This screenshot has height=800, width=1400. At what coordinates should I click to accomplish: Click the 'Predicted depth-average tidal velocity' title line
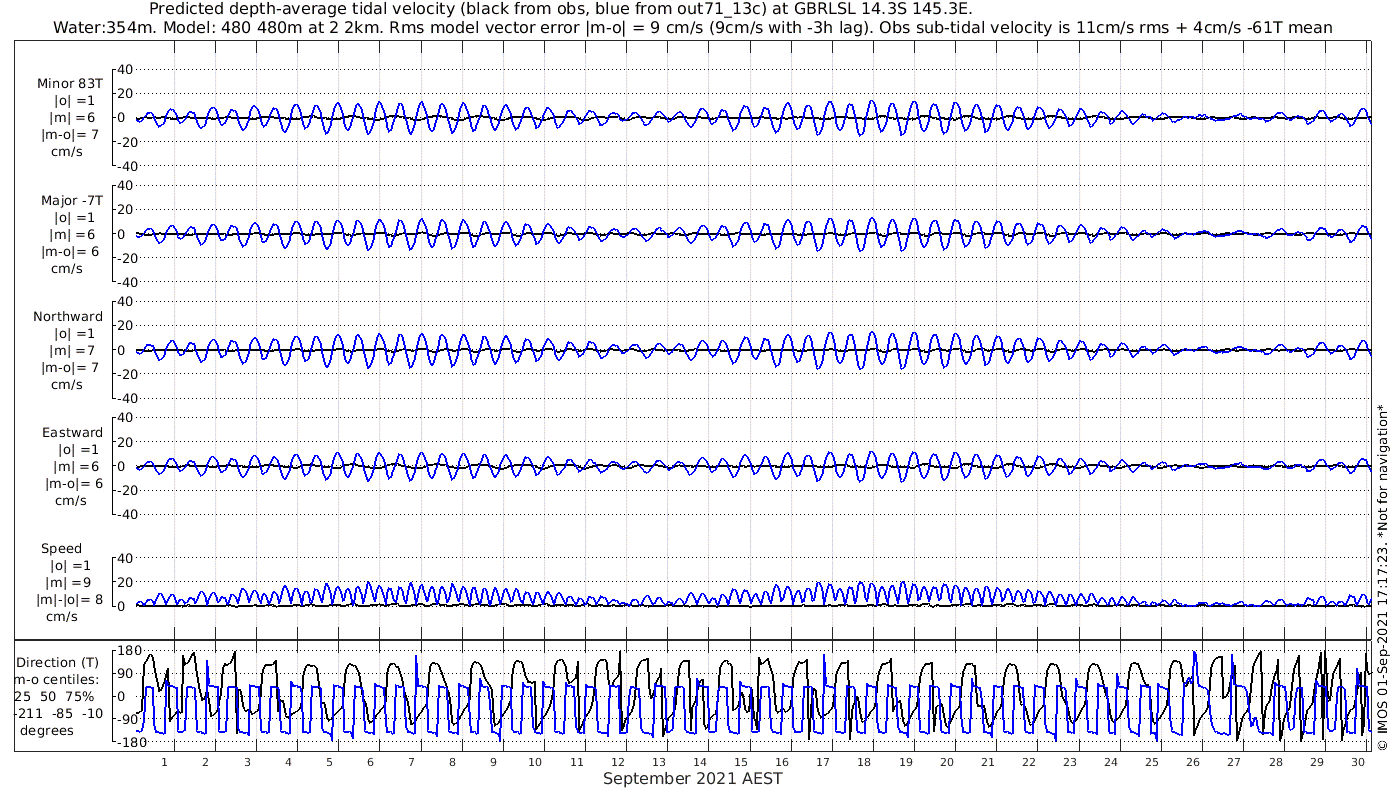click(560, 9)
